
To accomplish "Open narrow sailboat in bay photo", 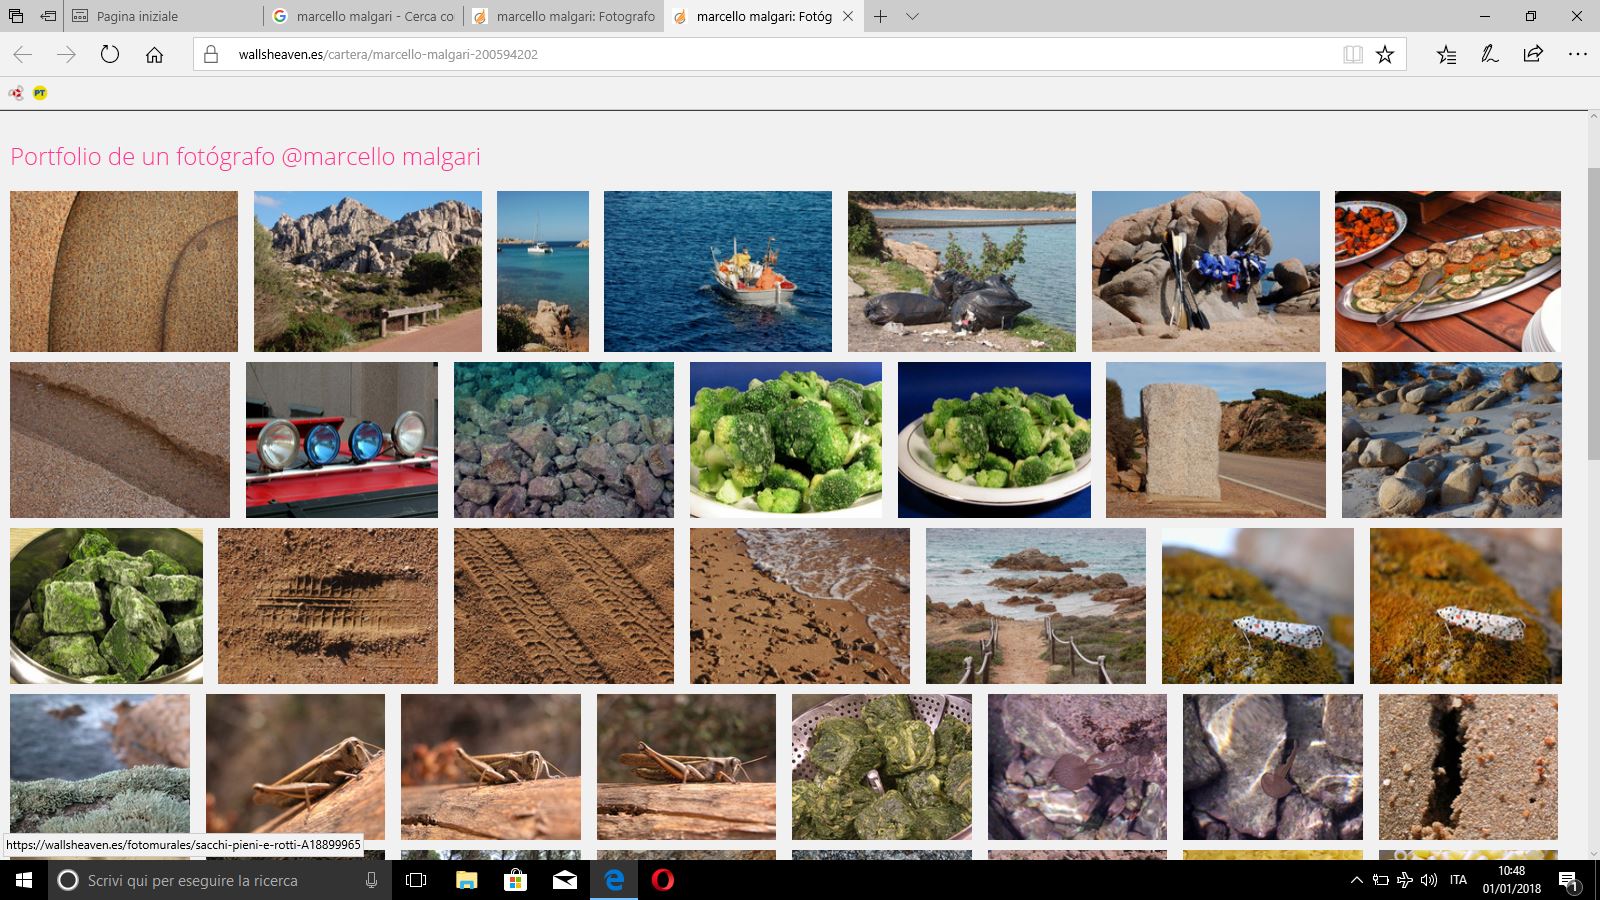I will point(543,271).
